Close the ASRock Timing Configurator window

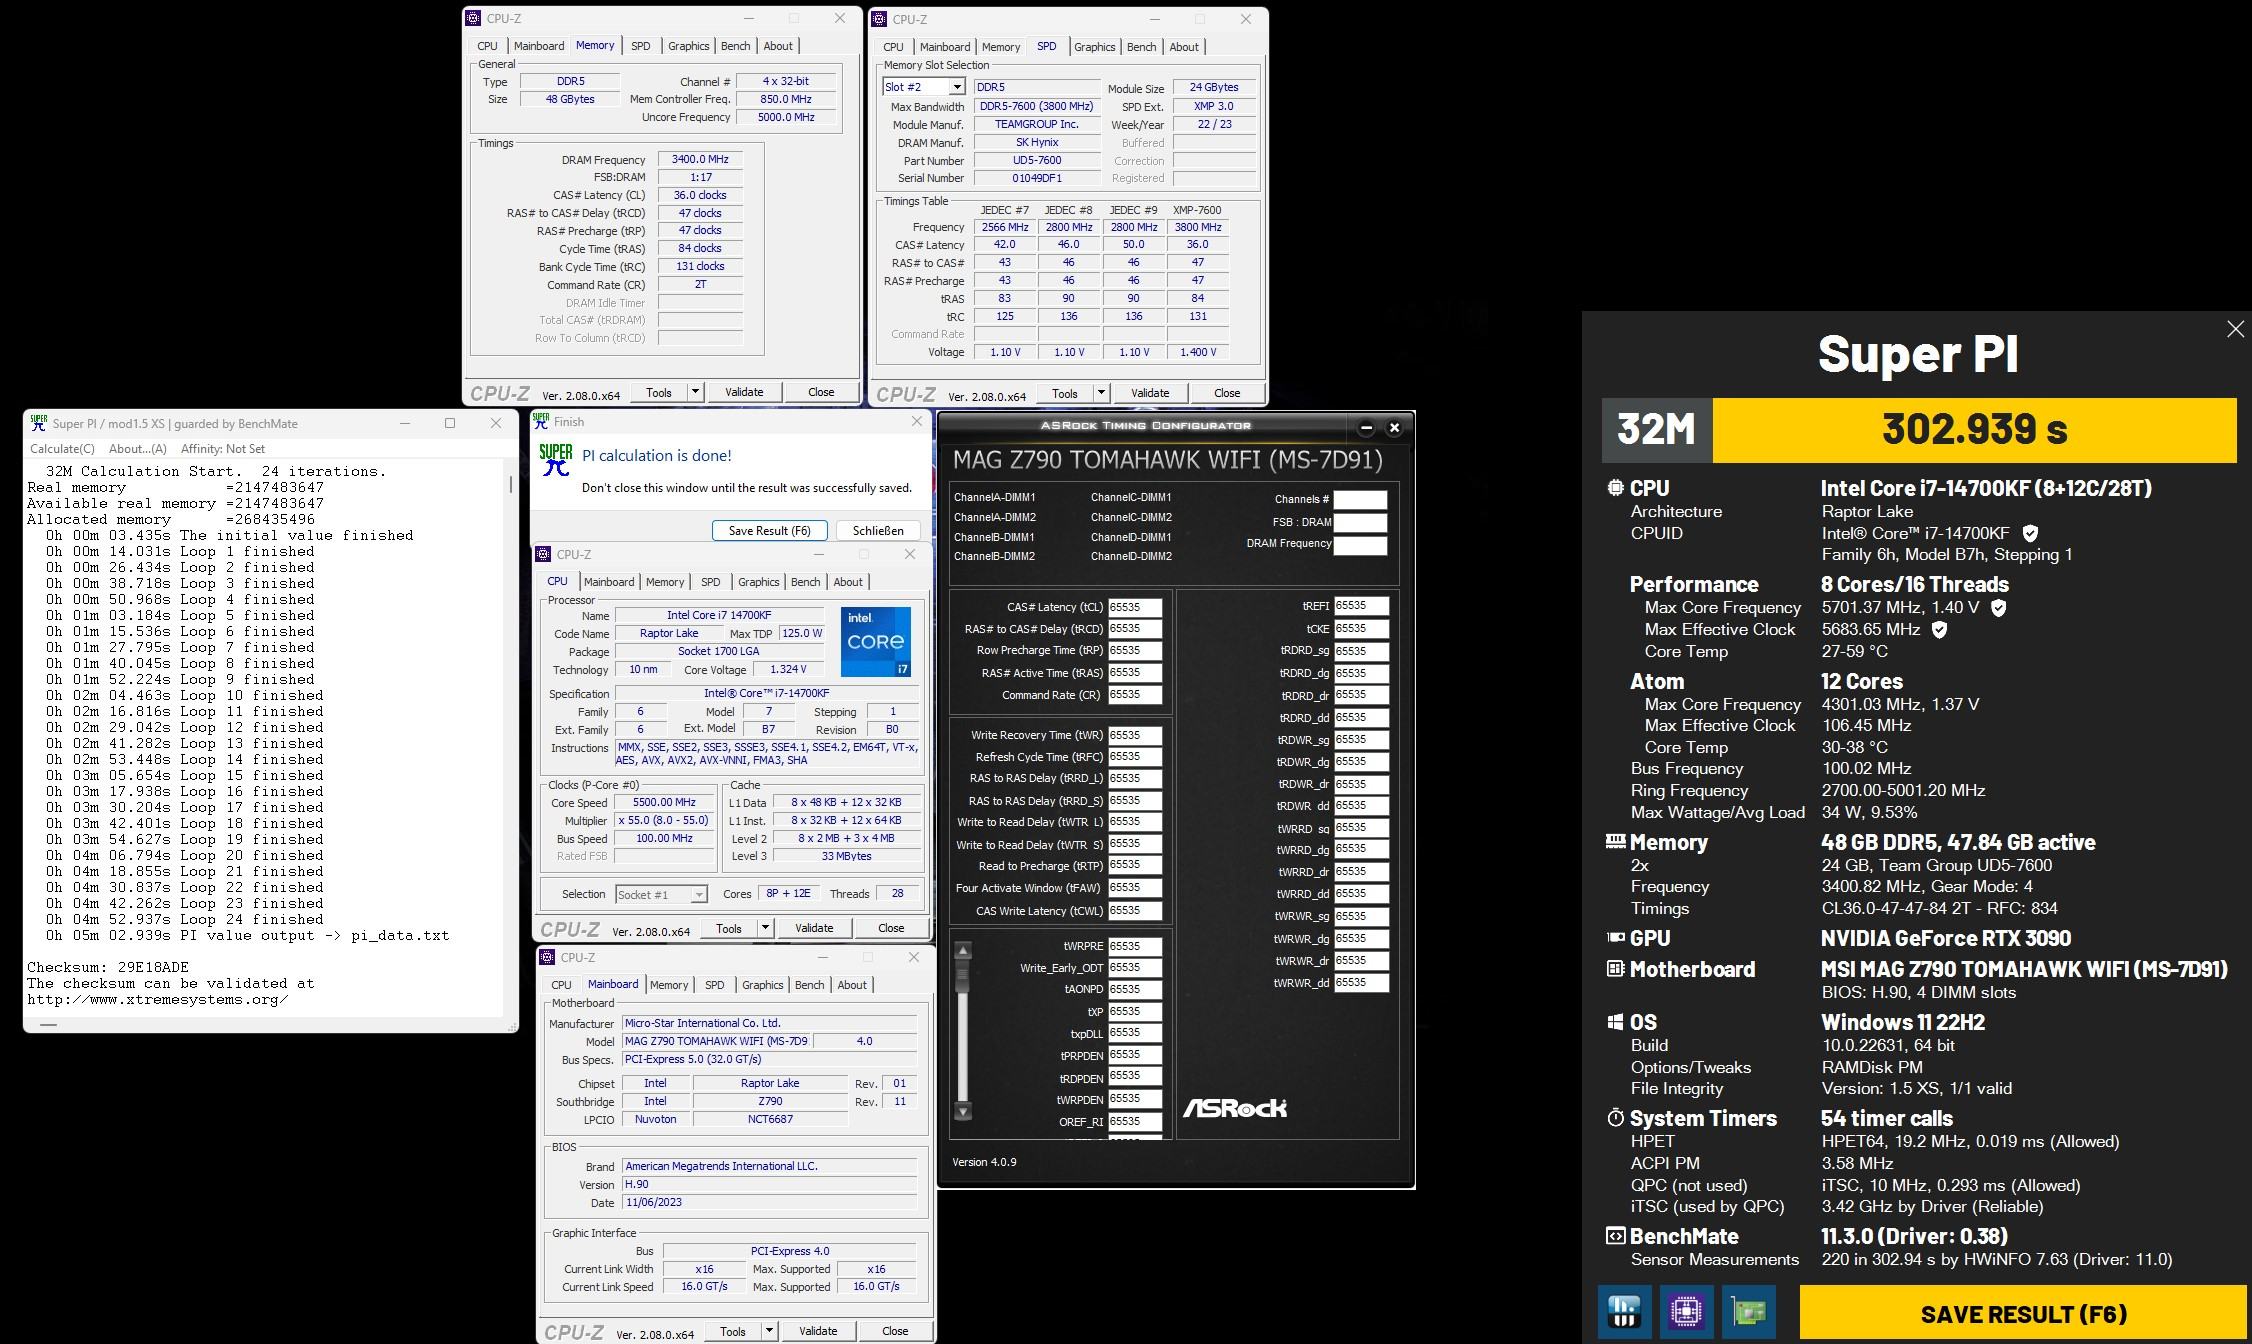pyautogui.click(x=1394, y=427)
